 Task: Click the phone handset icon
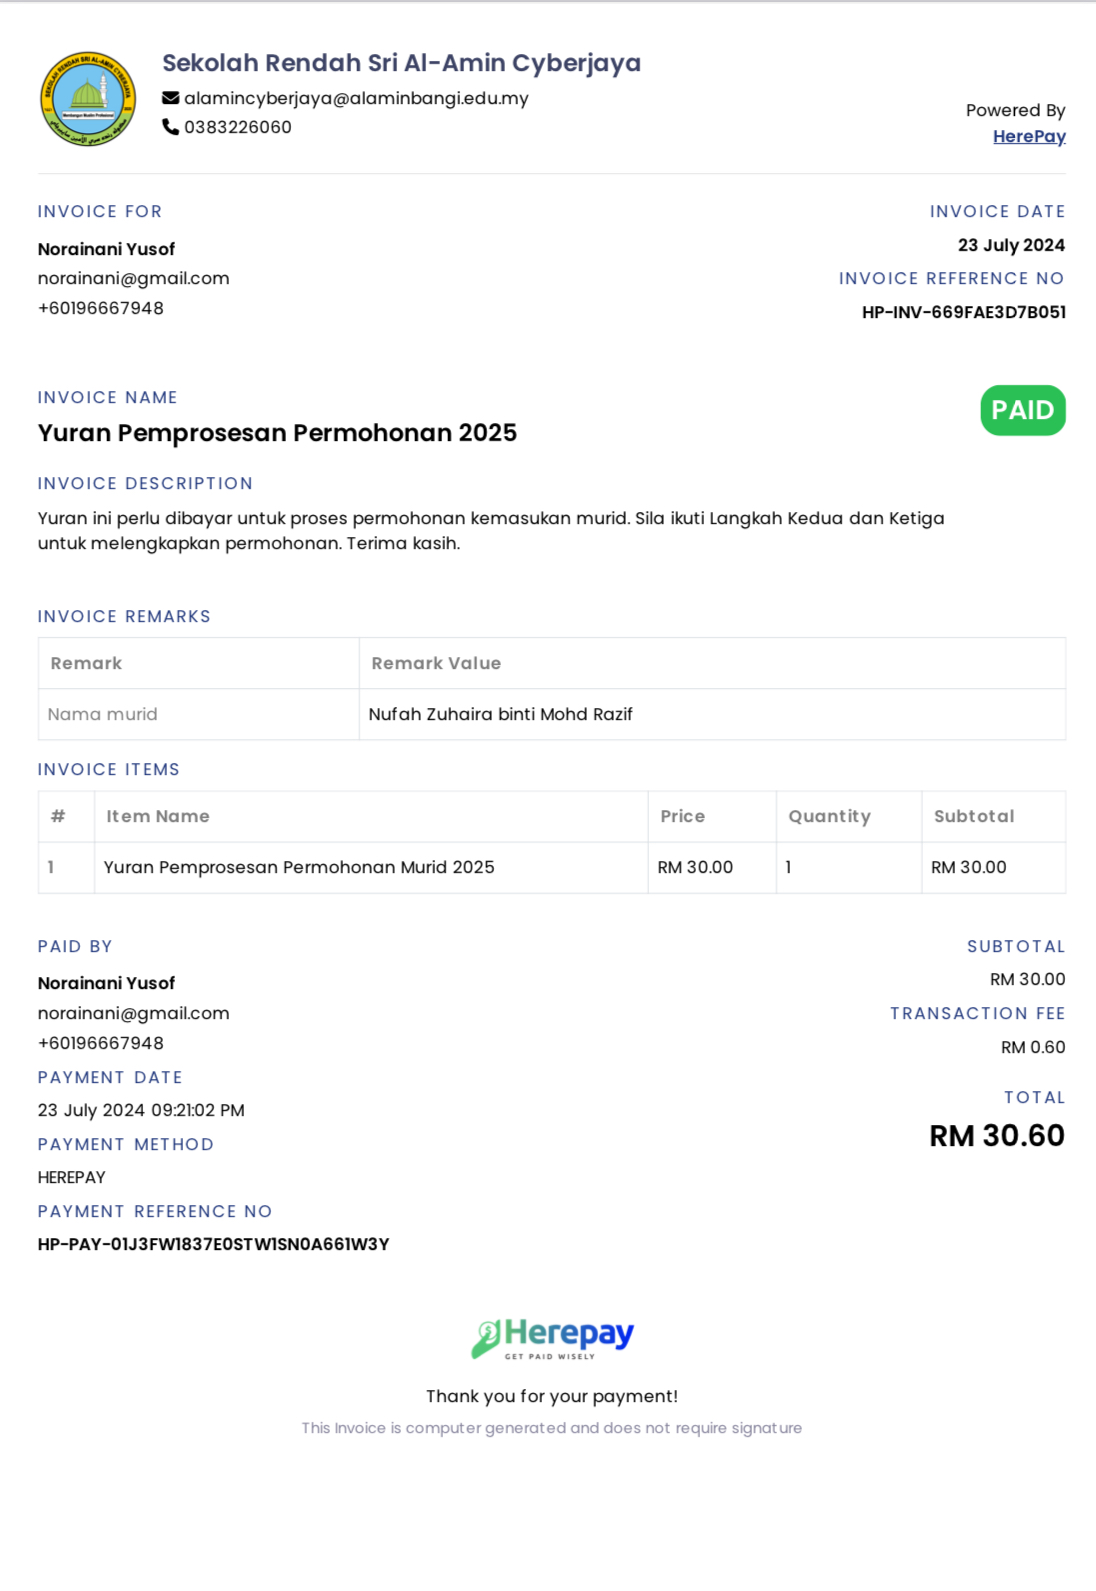171,127
